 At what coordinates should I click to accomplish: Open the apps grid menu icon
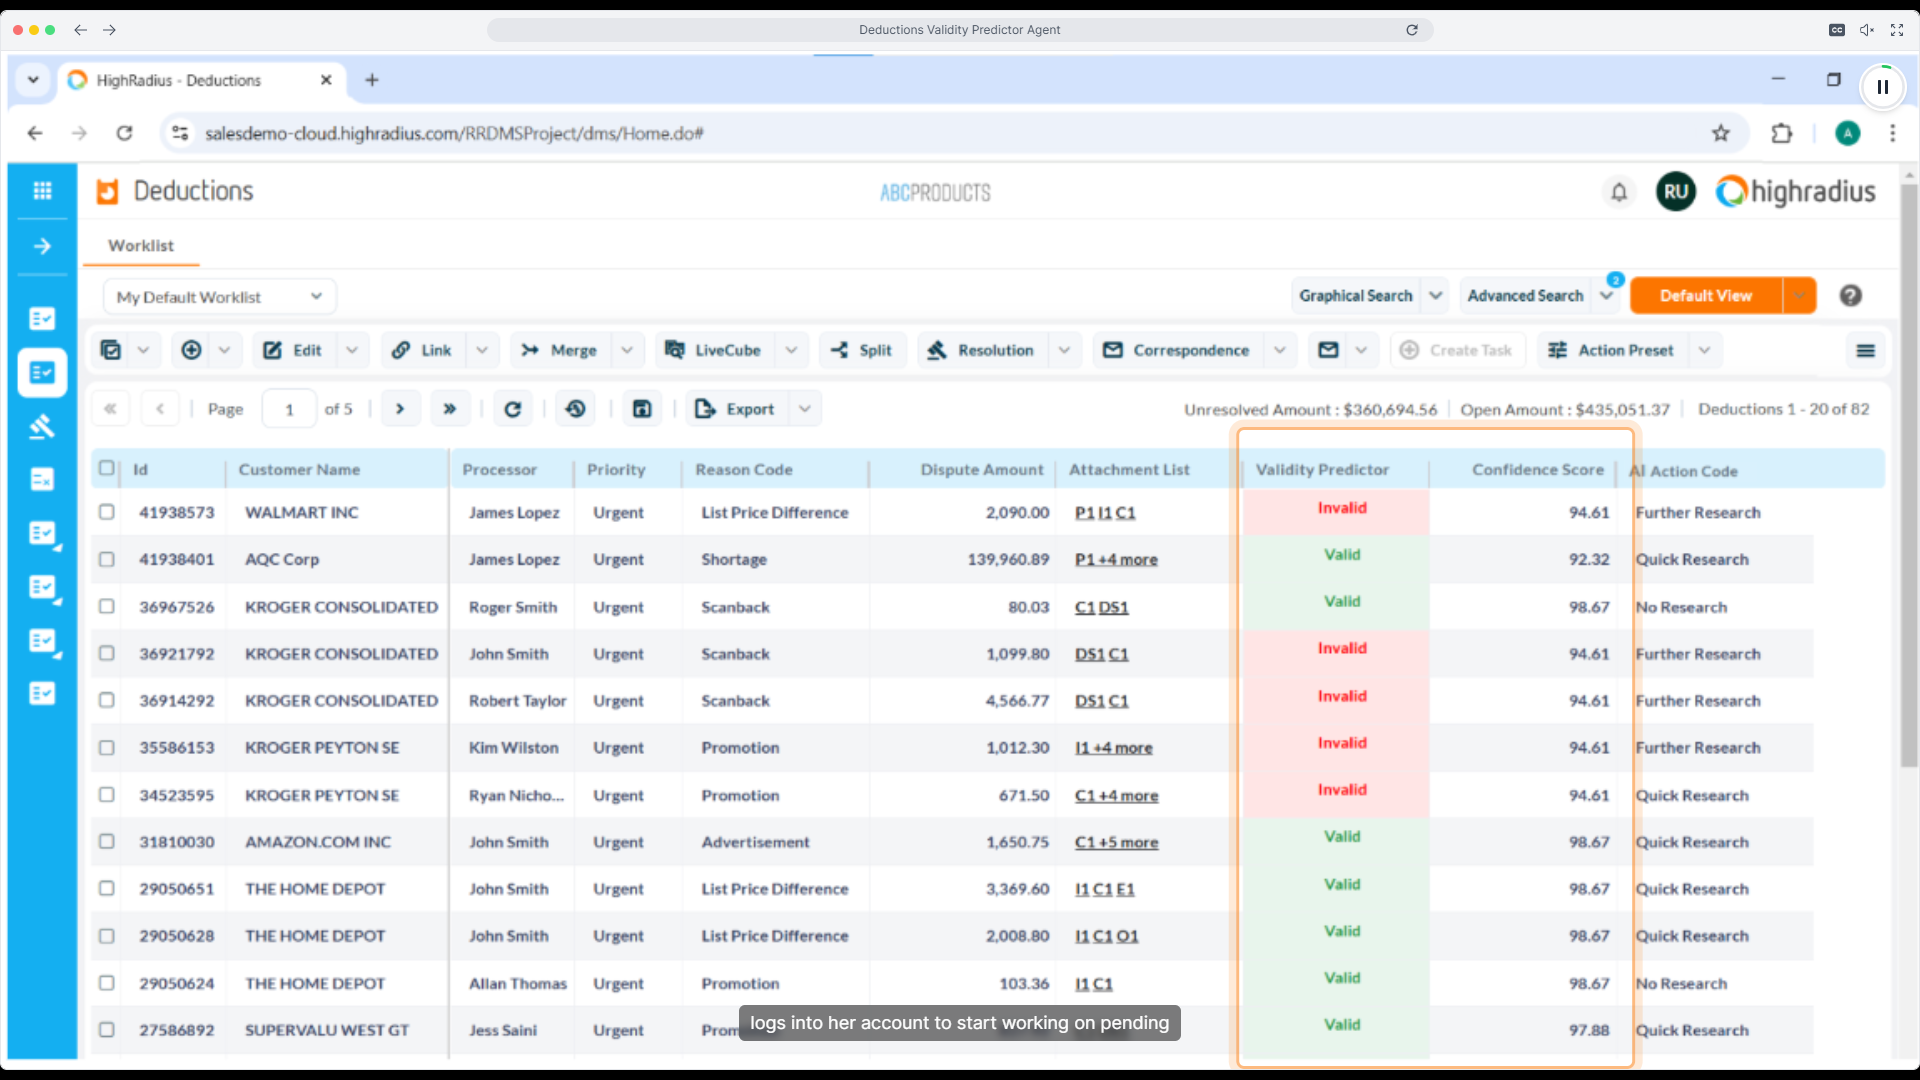click(42, 191)
